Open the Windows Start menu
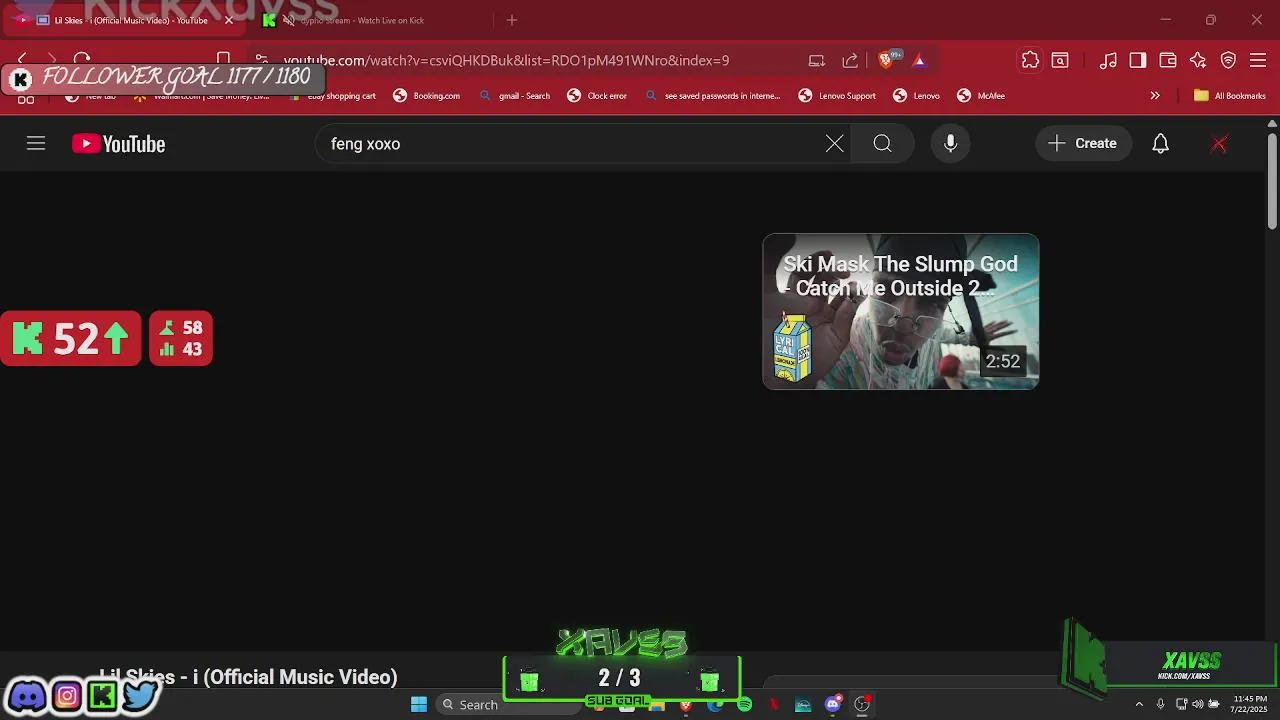Viewport: 1280px width, 720px height. coord(419,705)
